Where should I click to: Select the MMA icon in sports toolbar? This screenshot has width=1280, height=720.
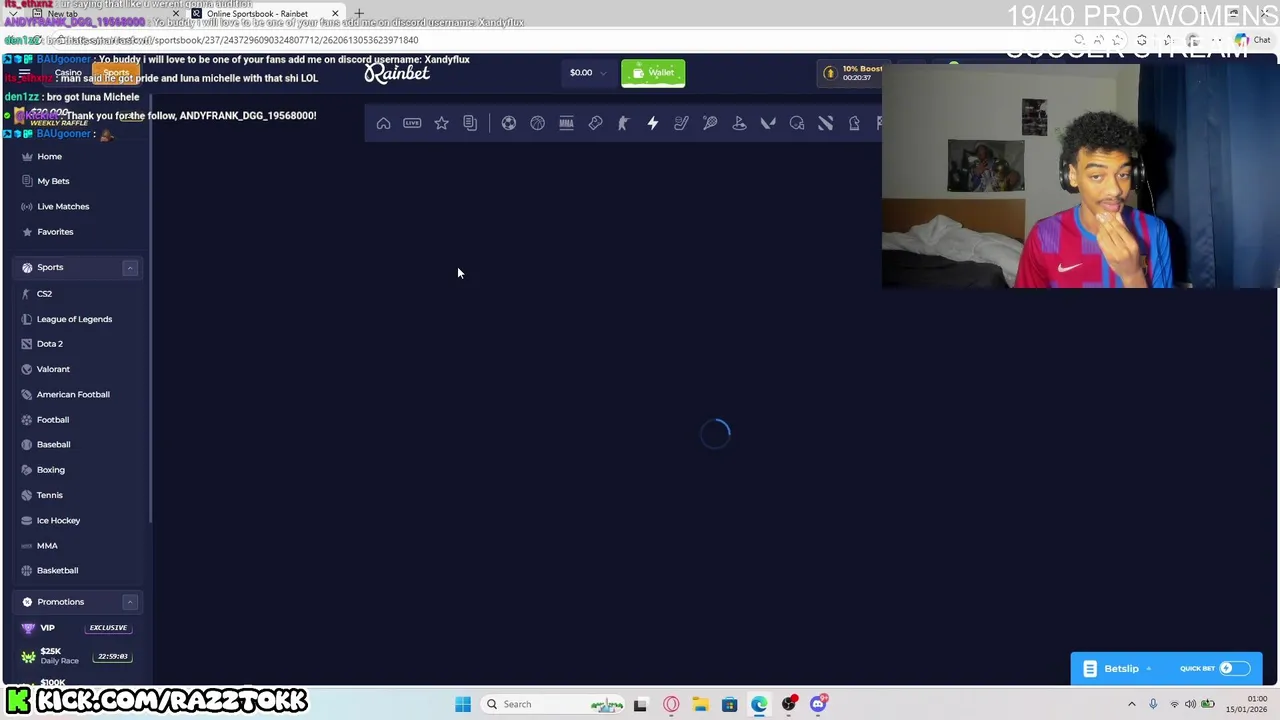click(x=566, y=123)
